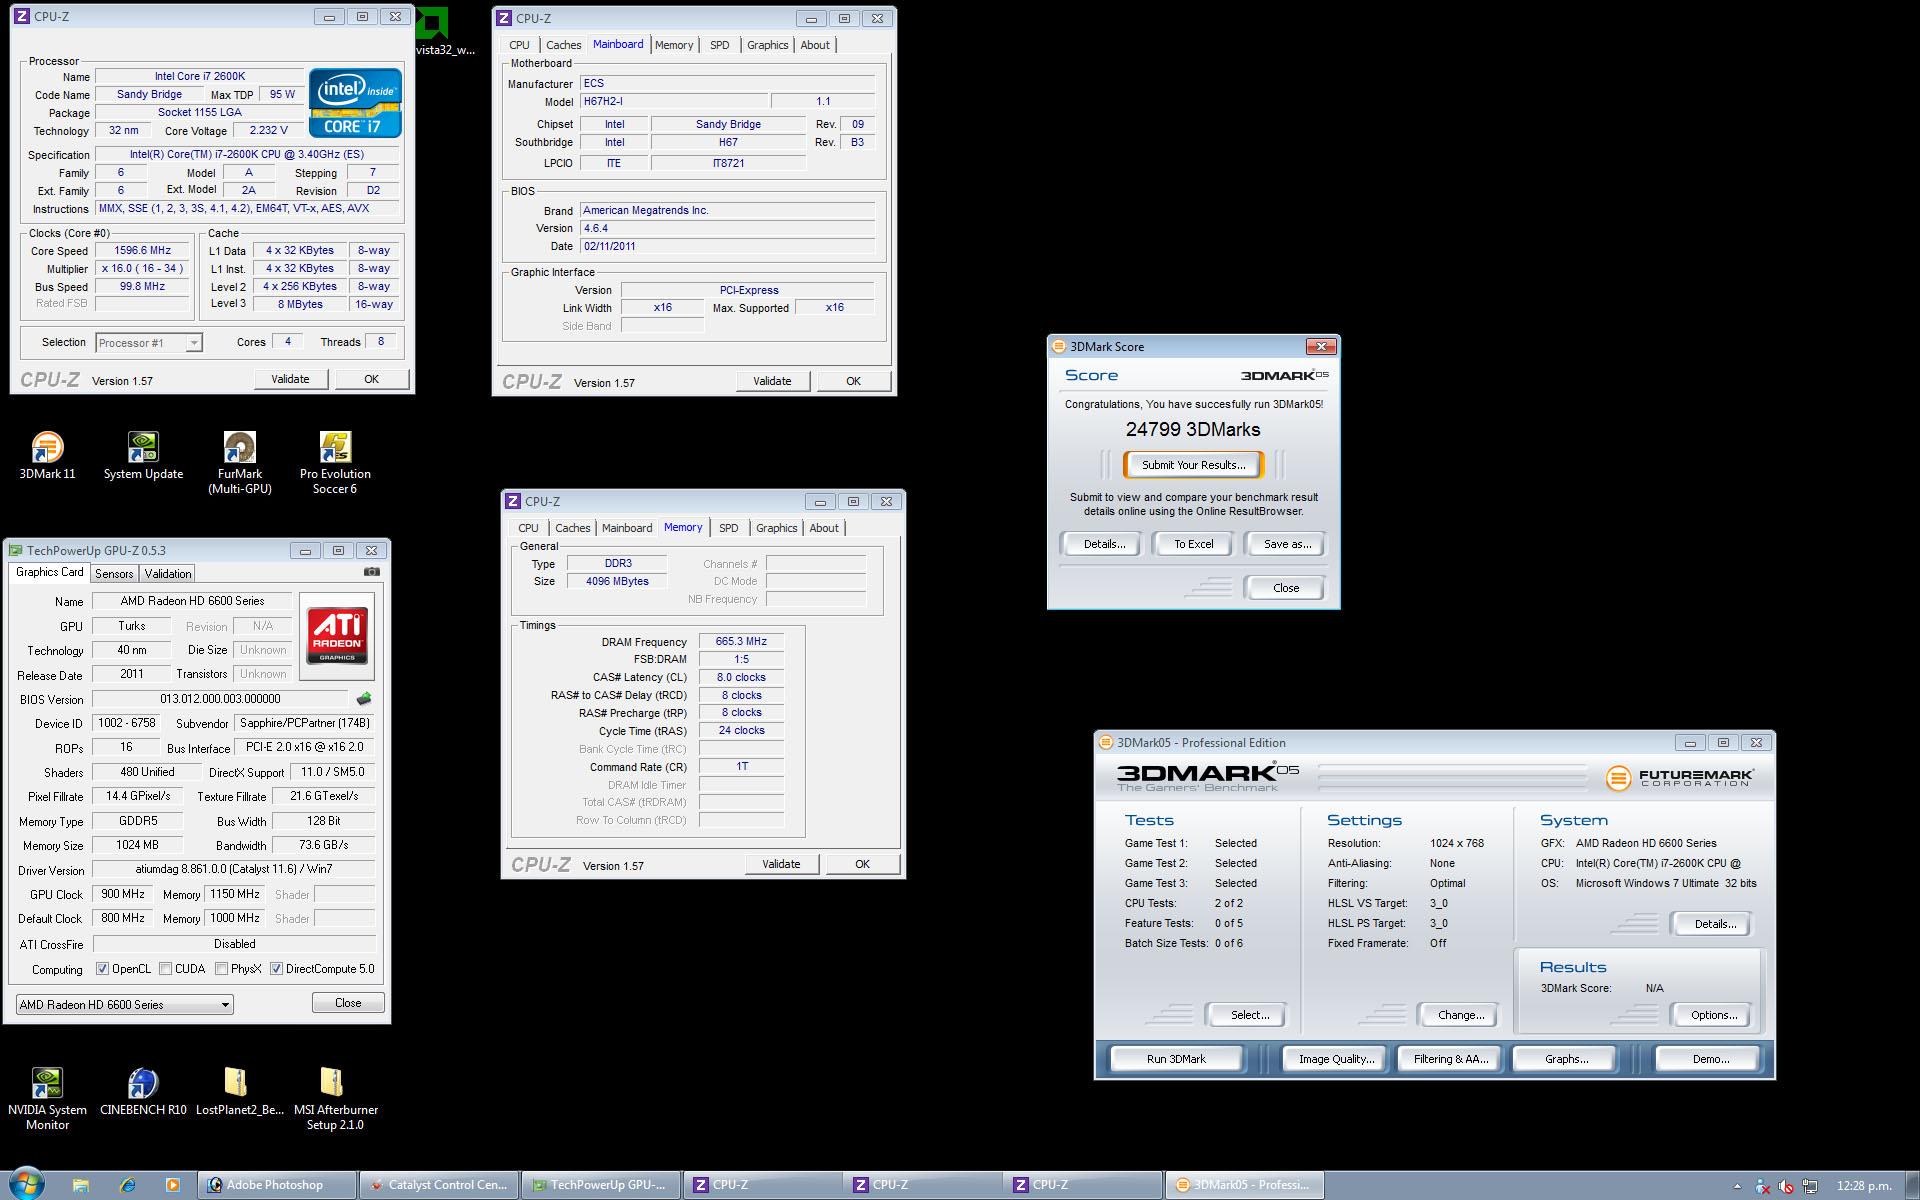Click GPU-Z screenshot camera icon
This screenshot has width=1920, height=1200.
coord(371,572)
